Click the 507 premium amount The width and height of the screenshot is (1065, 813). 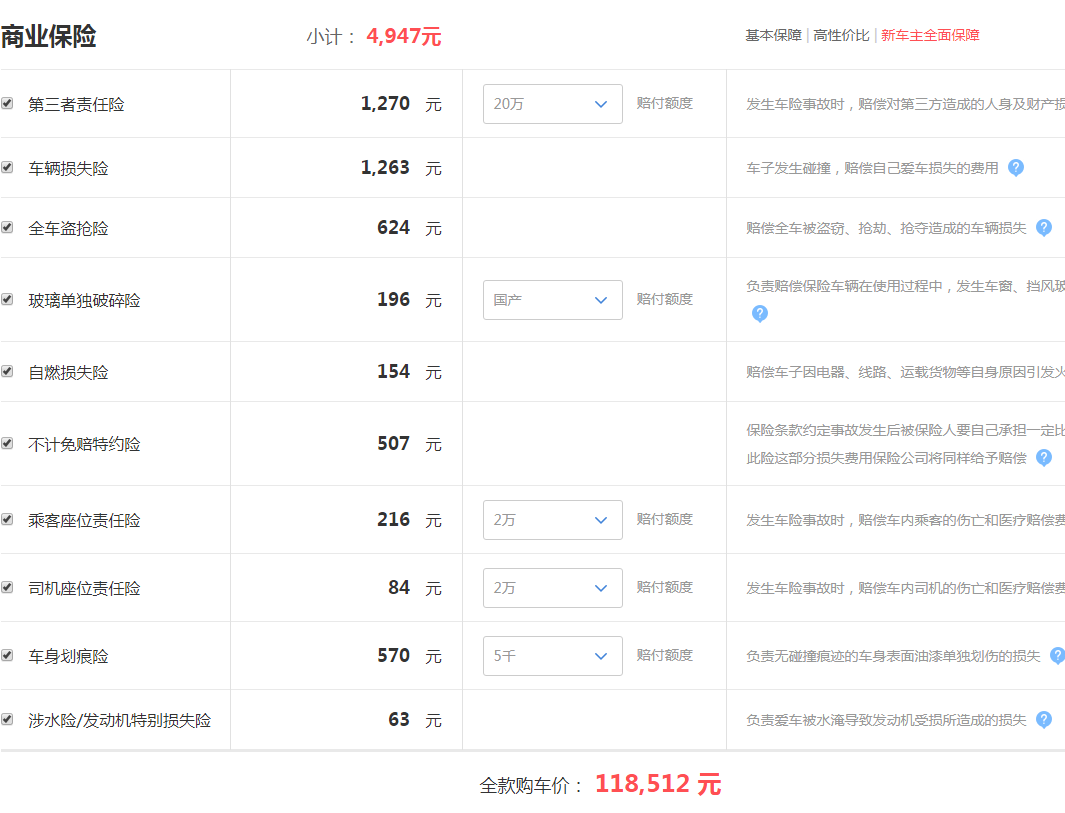393,443
